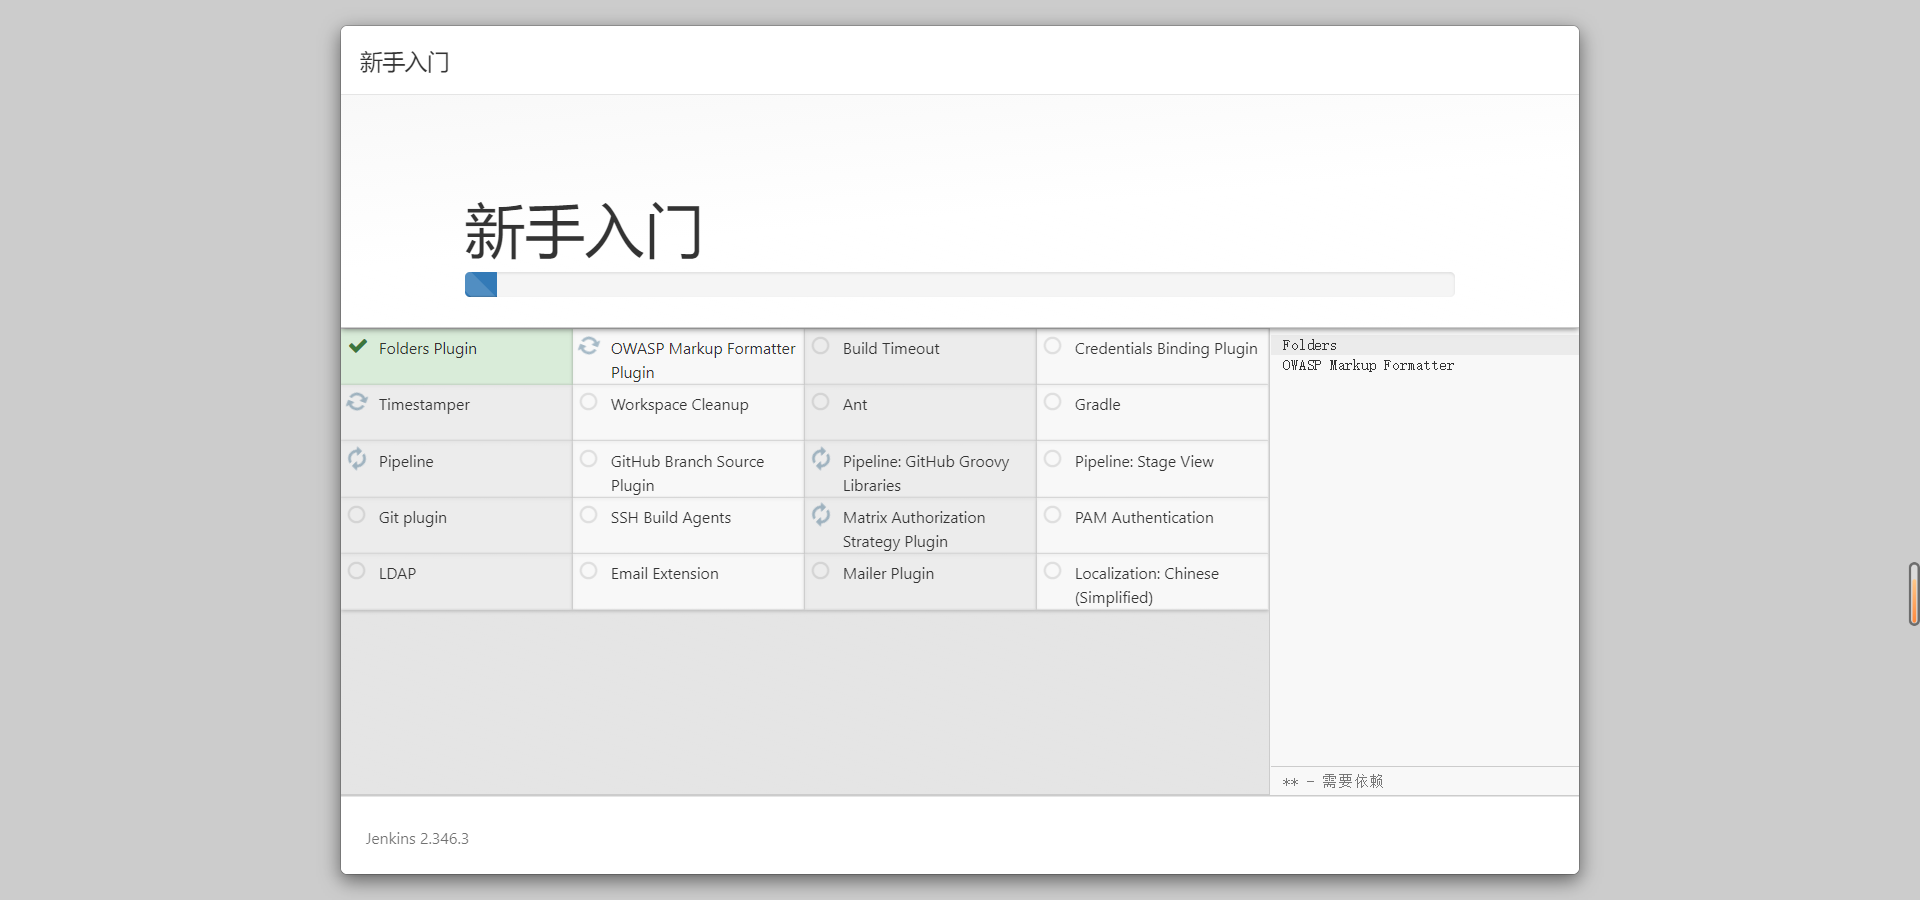Click the small 新手入门 dialog header title

[405, 63]
